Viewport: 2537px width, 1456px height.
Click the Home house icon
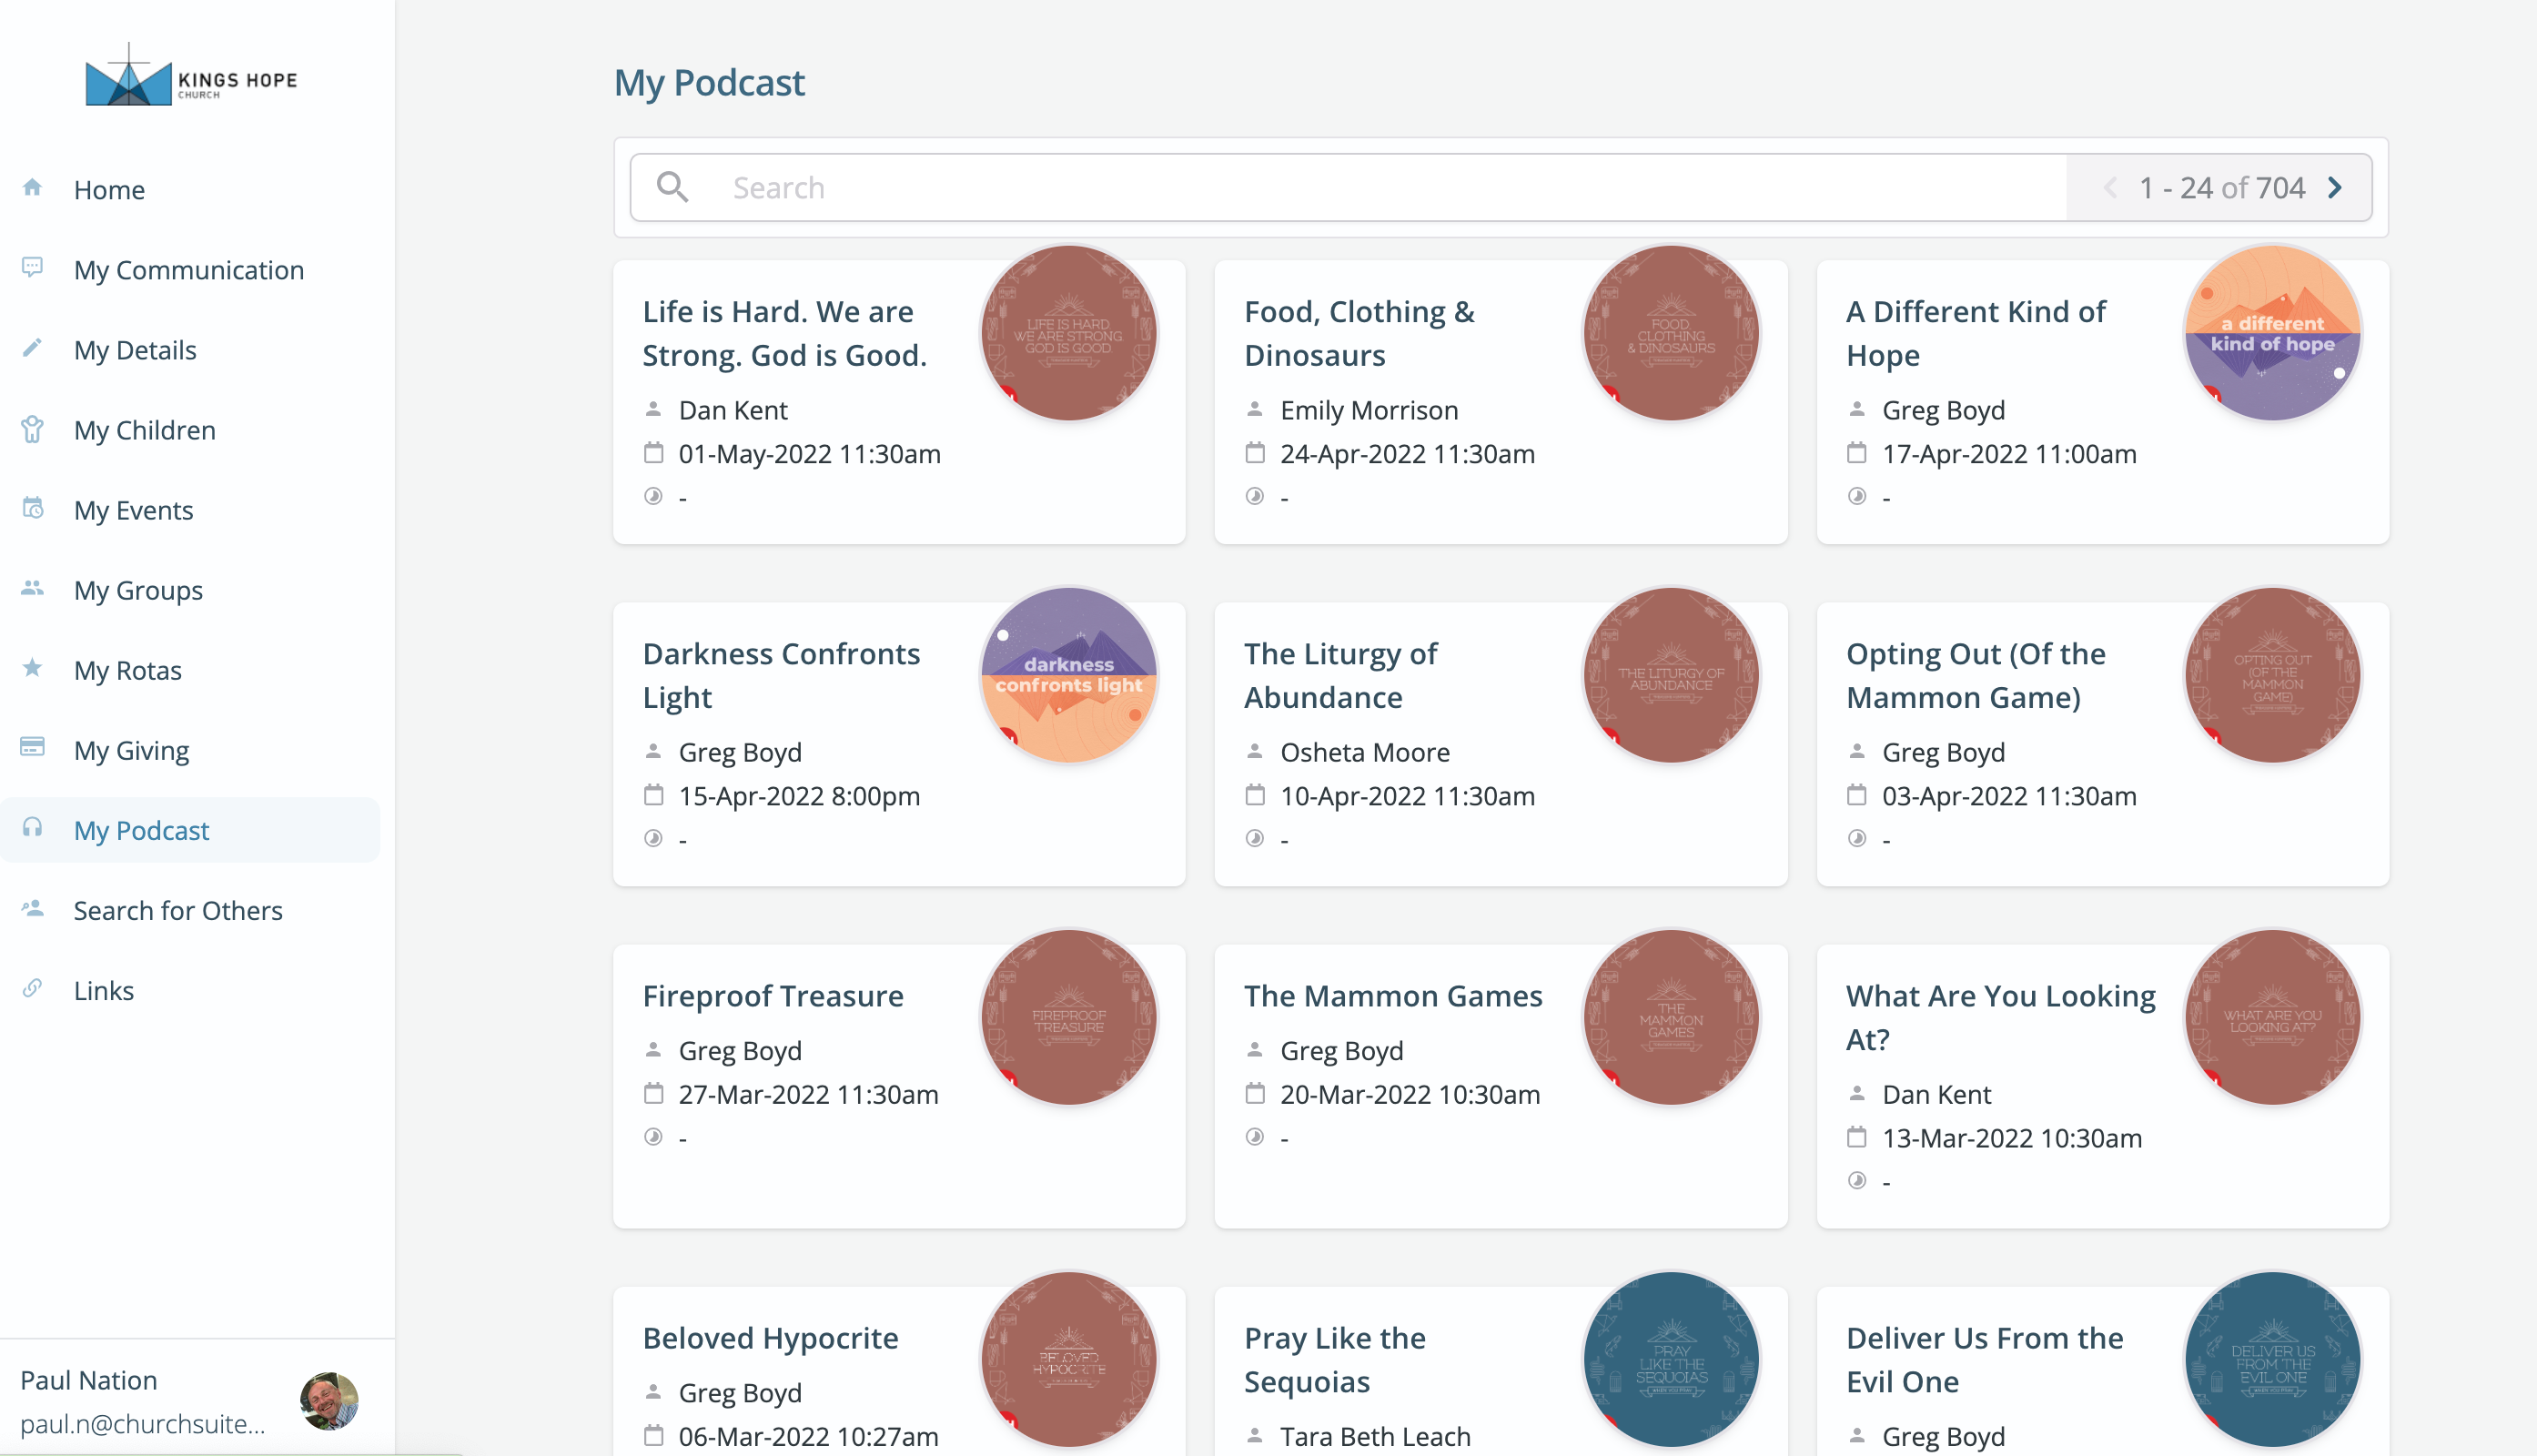pos(32,187)
